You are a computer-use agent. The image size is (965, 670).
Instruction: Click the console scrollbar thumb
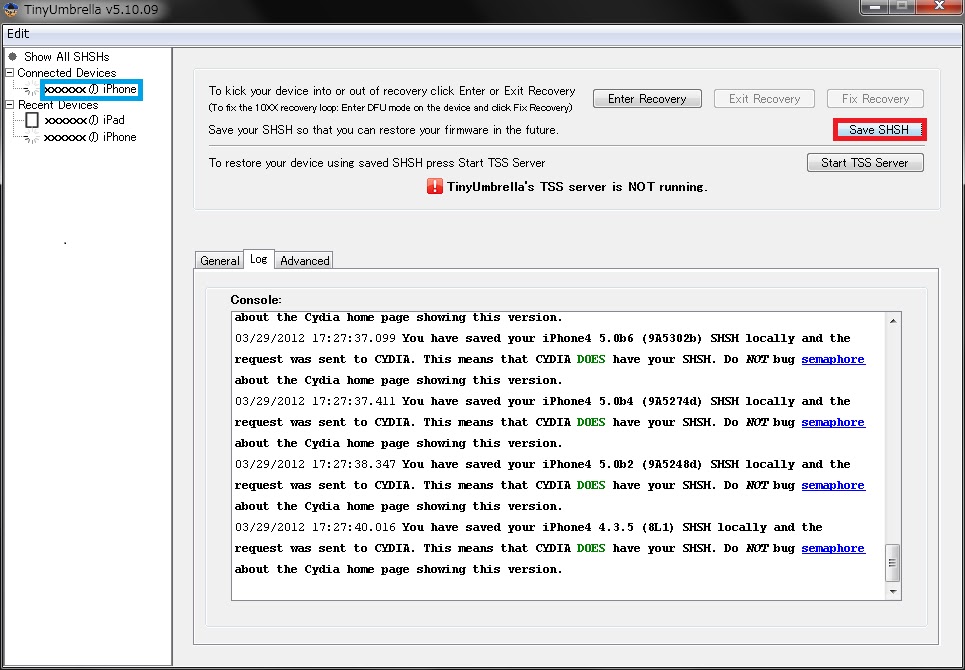pos(893,563)
